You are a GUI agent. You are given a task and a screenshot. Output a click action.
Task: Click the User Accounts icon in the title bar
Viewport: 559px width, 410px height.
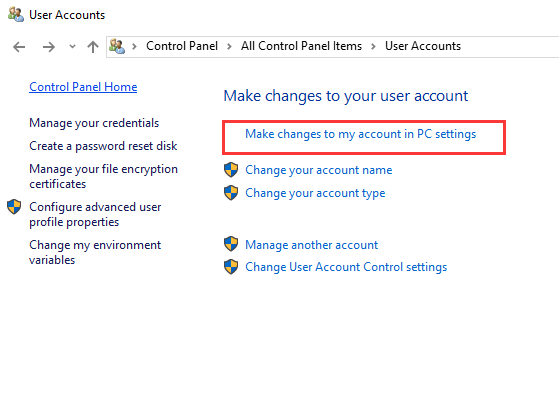point(16,15)
